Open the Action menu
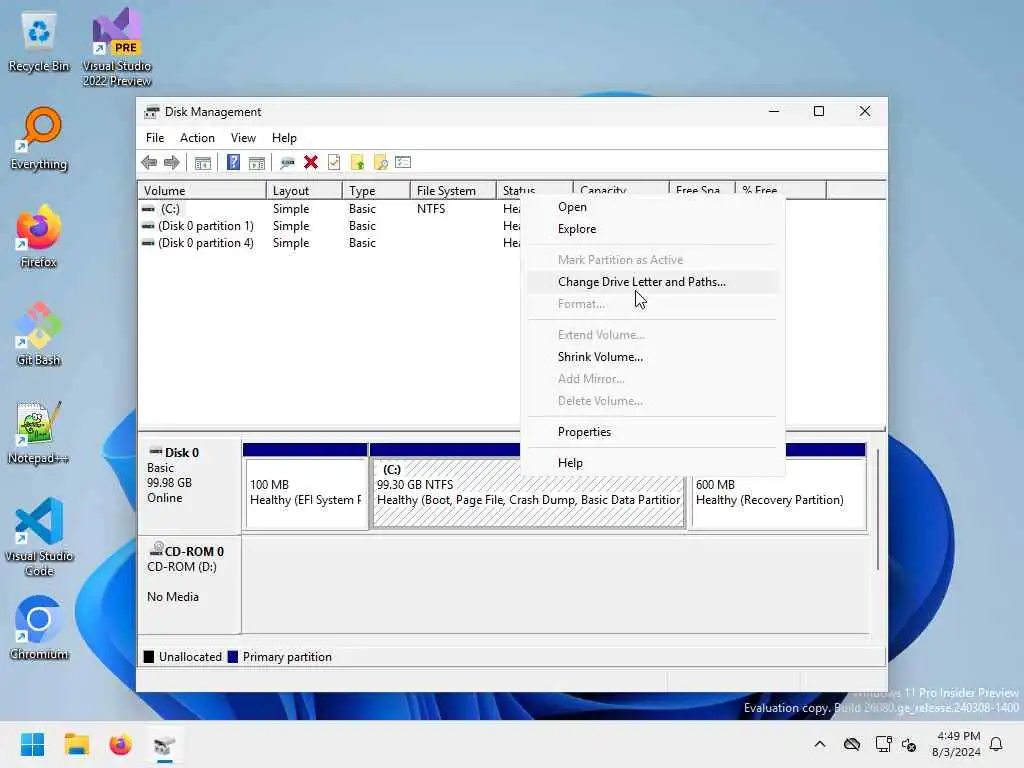 (x=197, y=138)
